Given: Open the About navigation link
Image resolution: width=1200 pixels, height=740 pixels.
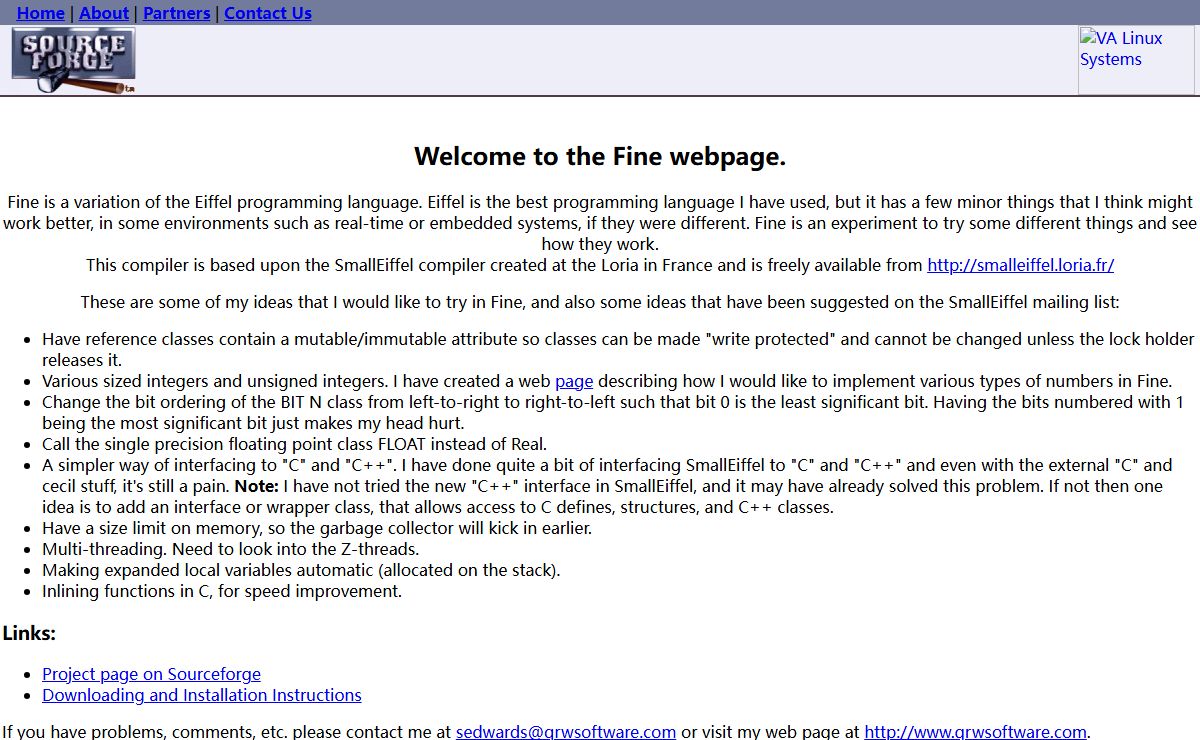Looking at the screenshot, I should click(104, 13).
